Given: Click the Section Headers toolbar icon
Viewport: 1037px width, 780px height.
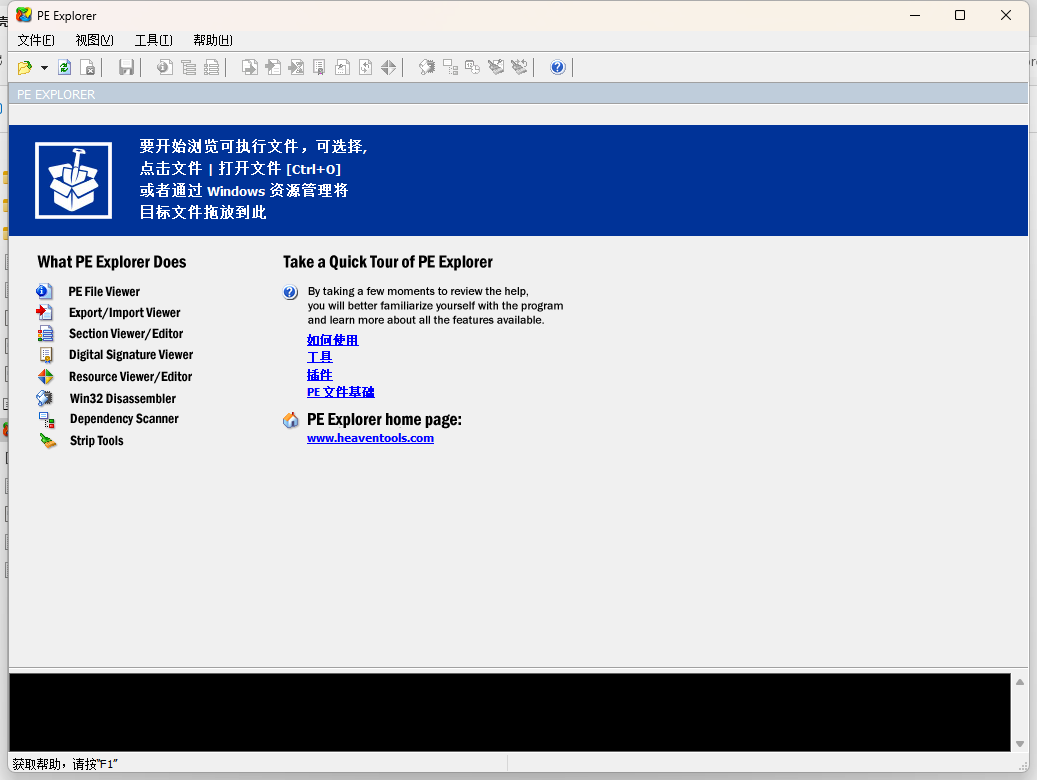Looking at the screenshot, I should tap(212, 67).
